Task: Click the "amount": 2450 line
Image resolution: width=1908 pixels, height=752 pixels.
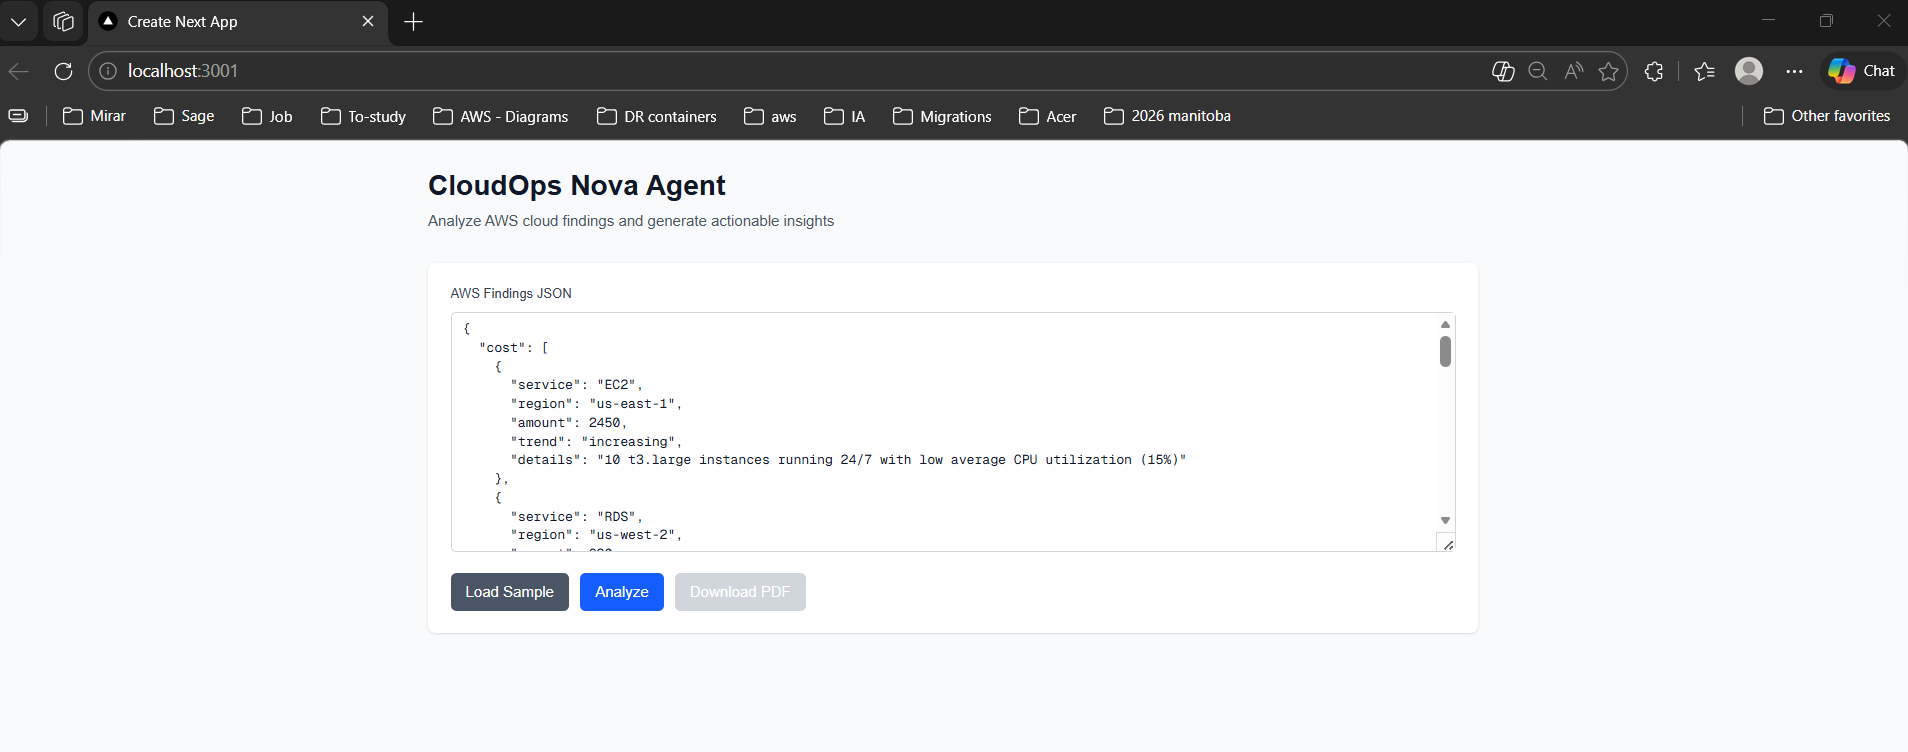Action: (x=569, y=423)
